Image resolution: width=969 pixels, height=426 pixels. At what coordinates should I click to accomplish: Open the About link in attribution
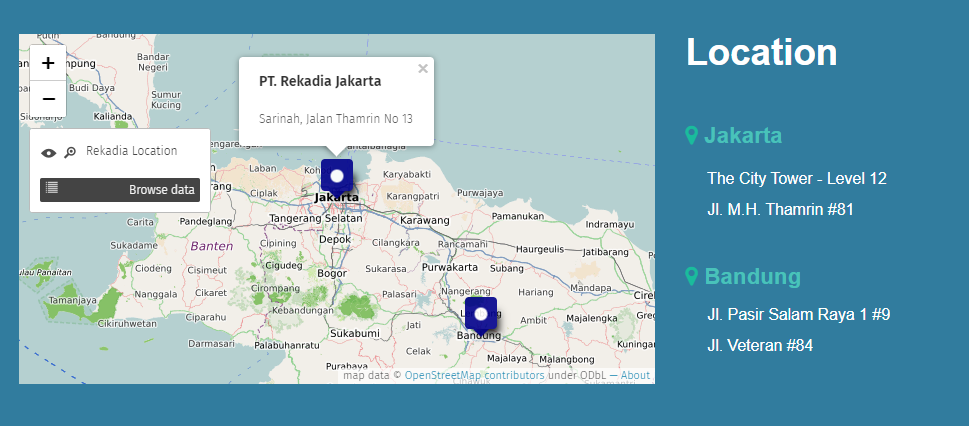tap(635, 376)
